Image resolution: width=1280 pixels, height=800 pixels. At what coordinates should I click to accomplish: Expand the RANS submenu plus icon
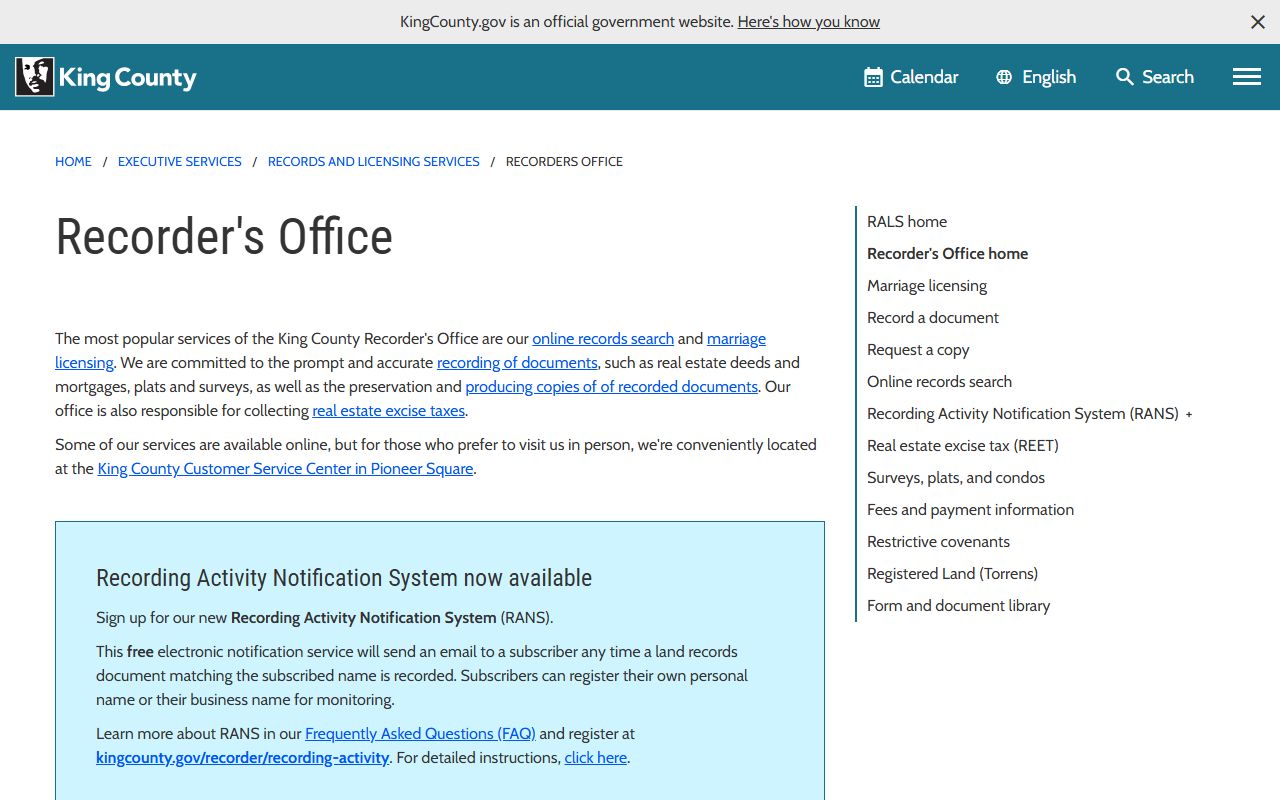1189,414
